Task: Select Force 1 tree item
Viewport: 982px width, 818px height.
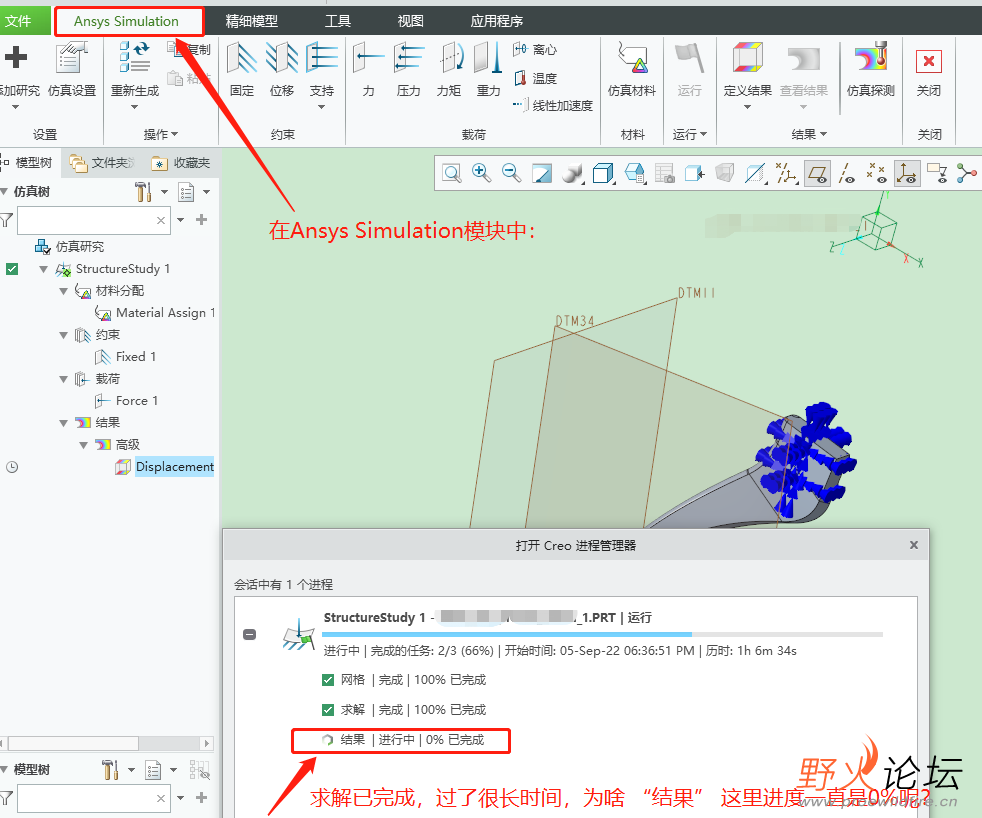Action: 126,401
